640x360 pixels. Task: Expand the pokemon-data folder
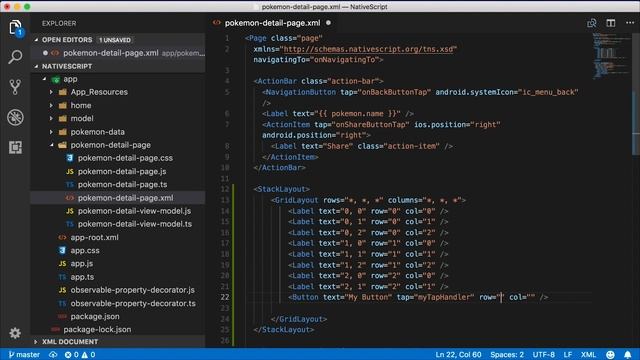pyautogui.click(x=51, y=132)
